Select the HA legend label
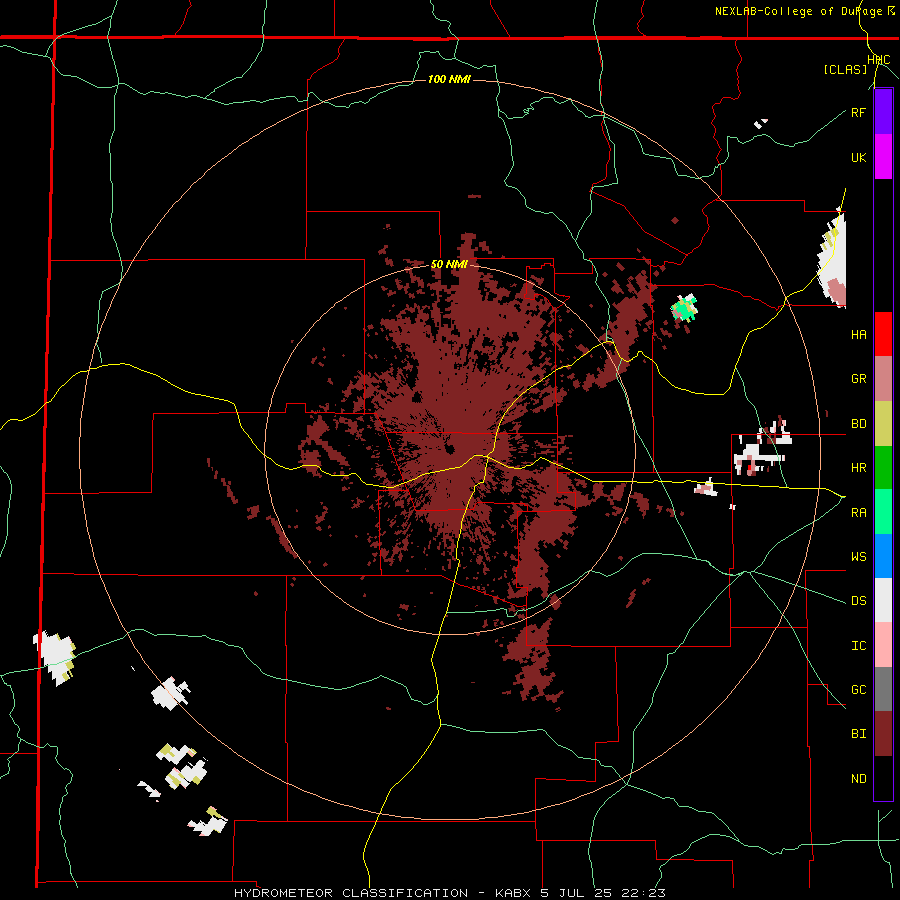The height and width of the screenshot is (900, 900). point(858,334)
